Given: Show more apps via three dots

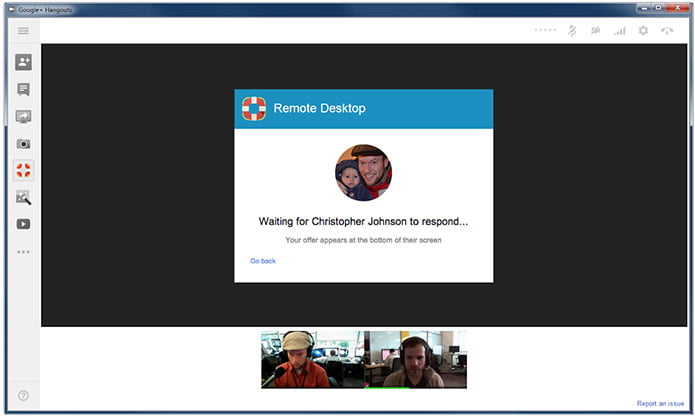Looking at the screenshot, I should coord(23,252).
